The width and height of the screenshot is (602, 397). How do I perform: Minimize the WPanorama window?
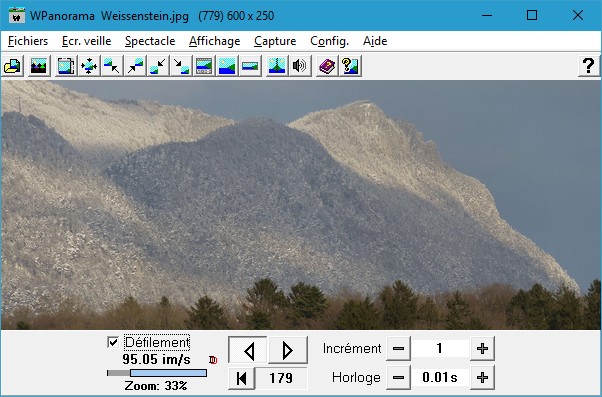pyautogui.click(x=487, y=15)
